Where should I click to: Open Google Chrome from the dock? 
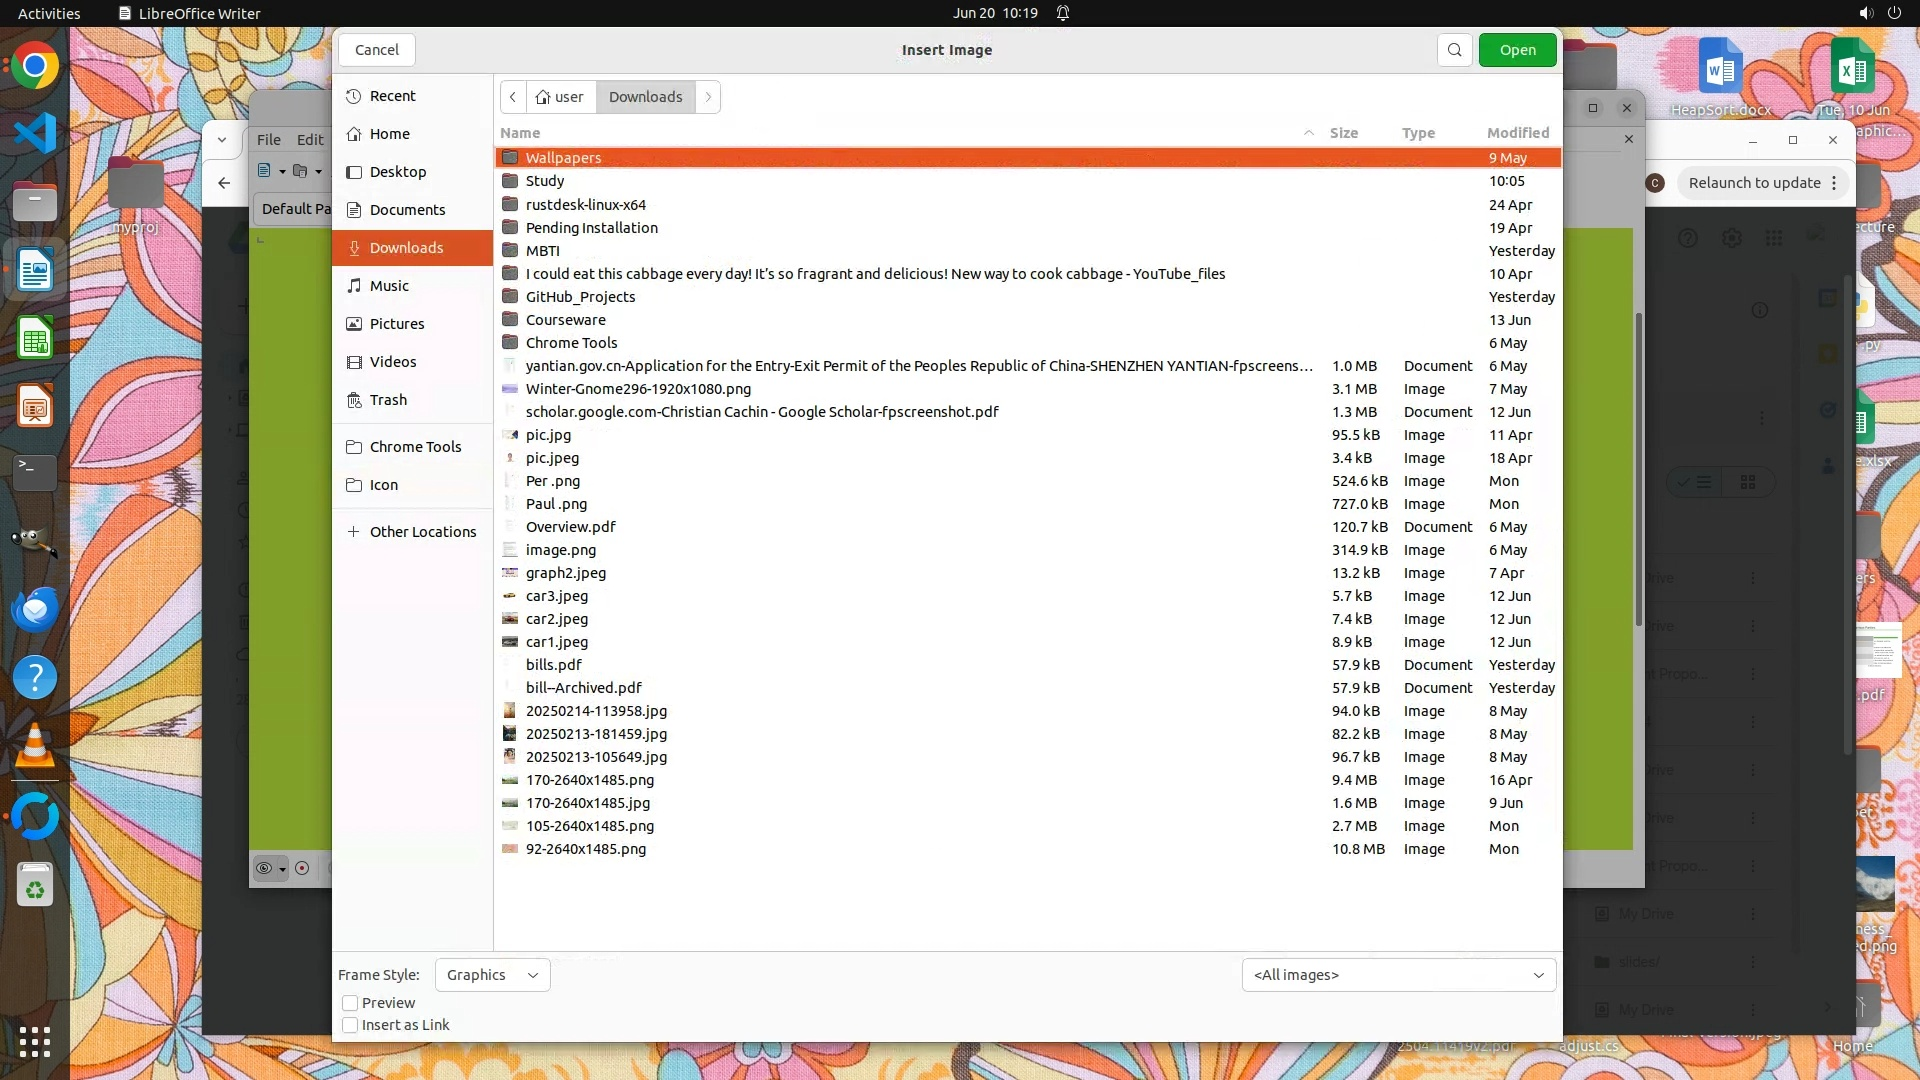coord(35,66)
